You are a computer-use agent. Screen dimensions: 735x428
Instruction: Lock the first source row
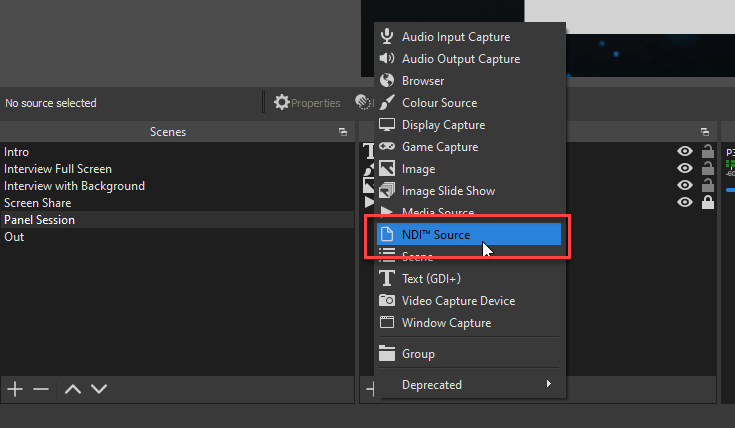click(x=708, y=151)
